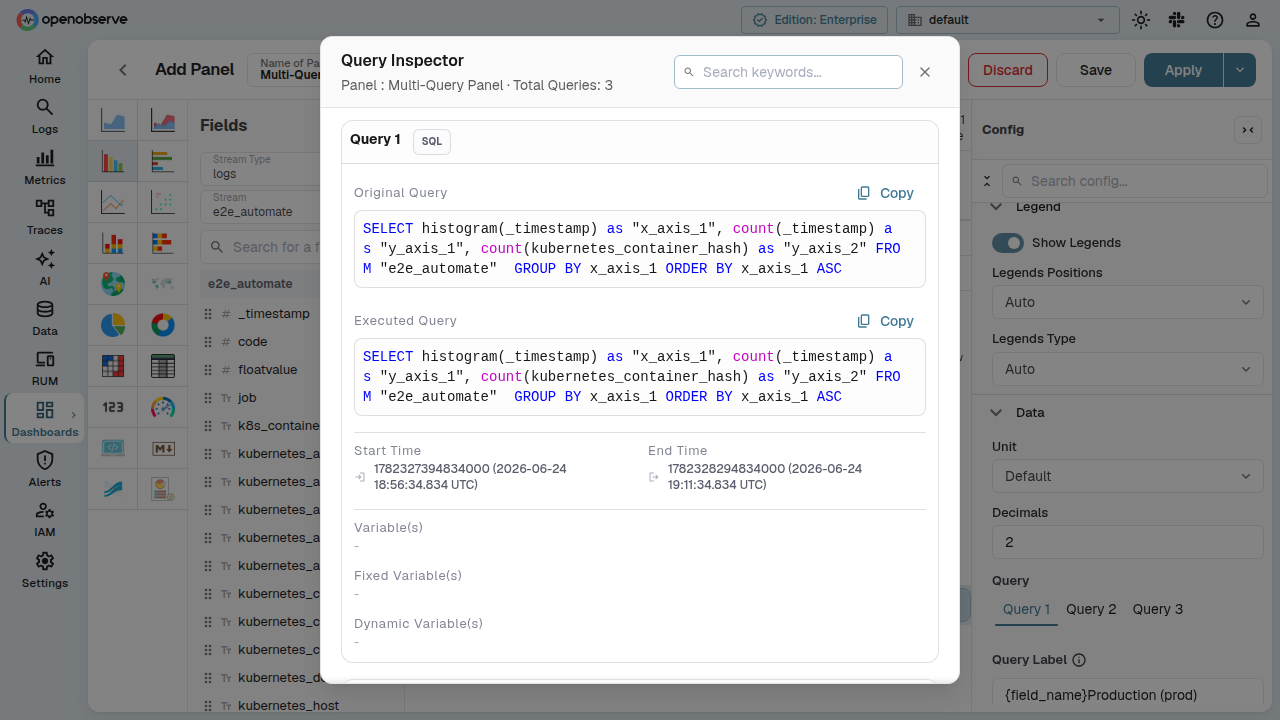This screenshot has width=1280, height=720.
Task: Select the HTML panel type
Action: point(113,448)
